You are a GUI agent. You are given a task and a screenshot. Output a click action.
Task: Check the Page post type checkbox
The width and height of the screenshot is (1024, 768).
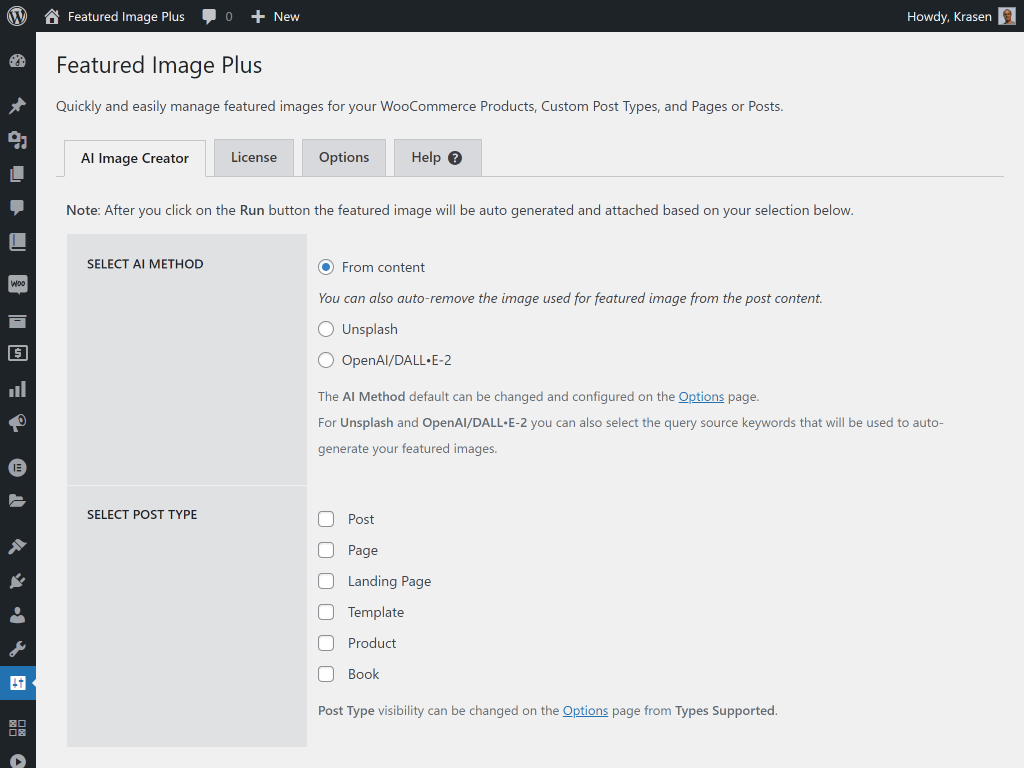(326, 550)
